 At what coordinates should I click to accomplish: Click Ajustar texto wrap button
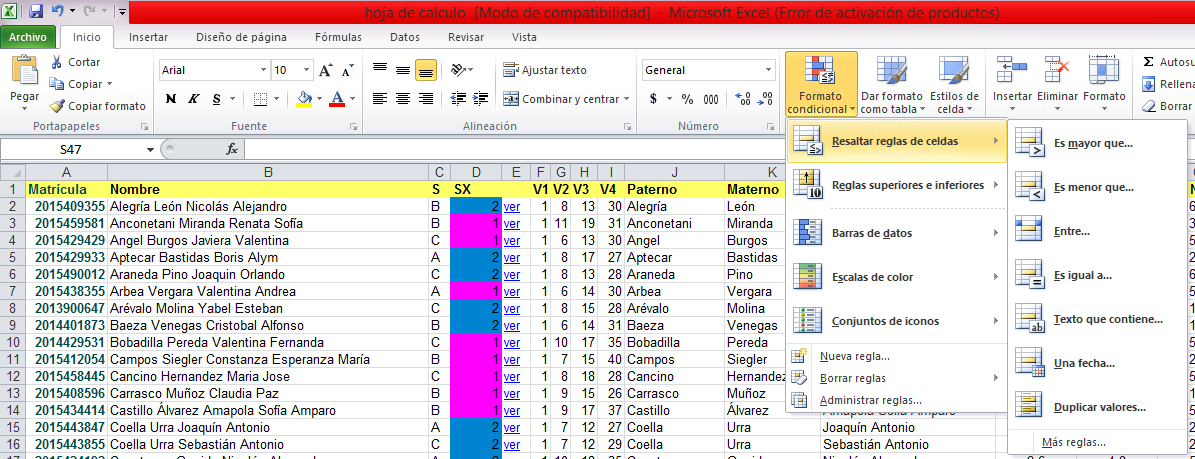tap(545, 70)
